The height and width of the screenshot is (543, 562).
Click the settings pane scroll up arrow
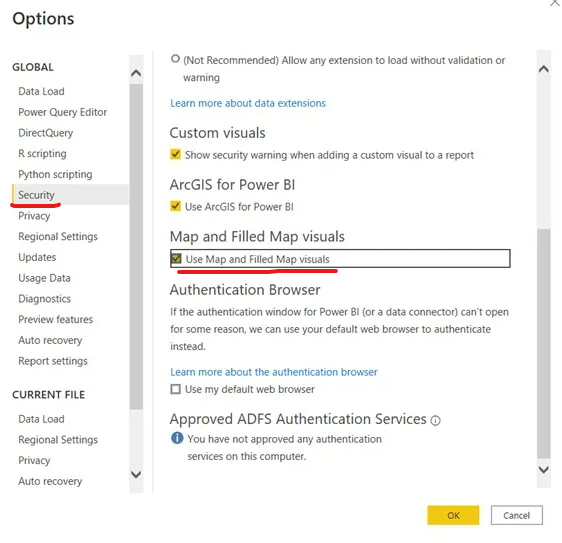point(544,69)
